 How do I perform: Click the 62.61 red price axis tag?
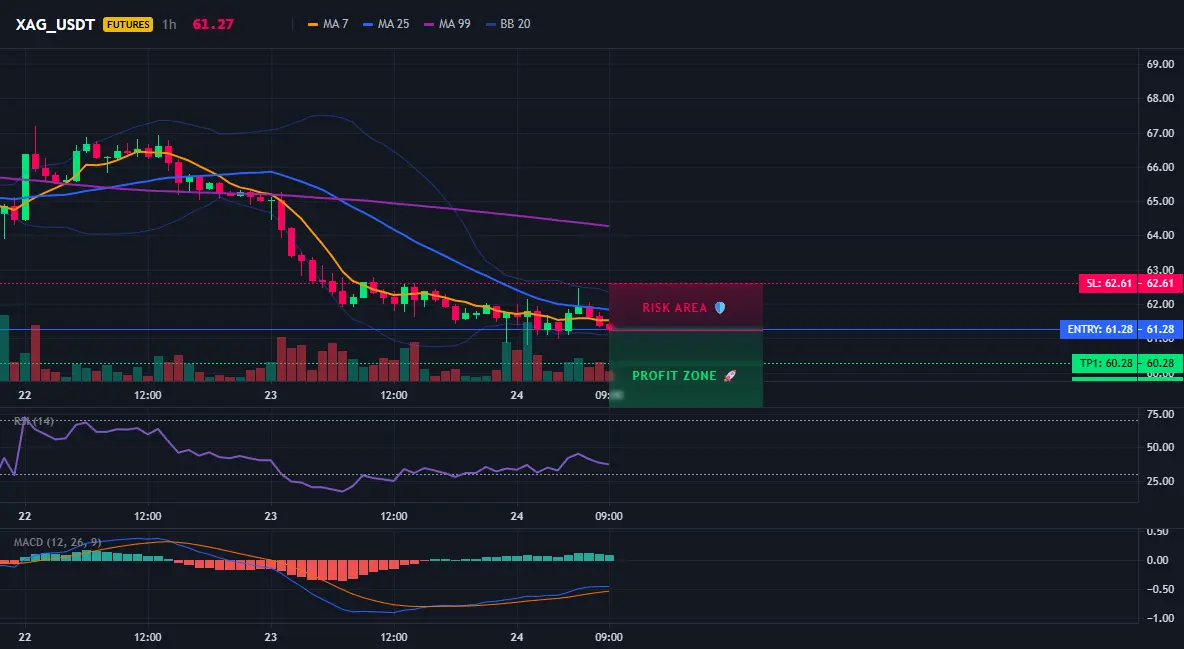1161,283
